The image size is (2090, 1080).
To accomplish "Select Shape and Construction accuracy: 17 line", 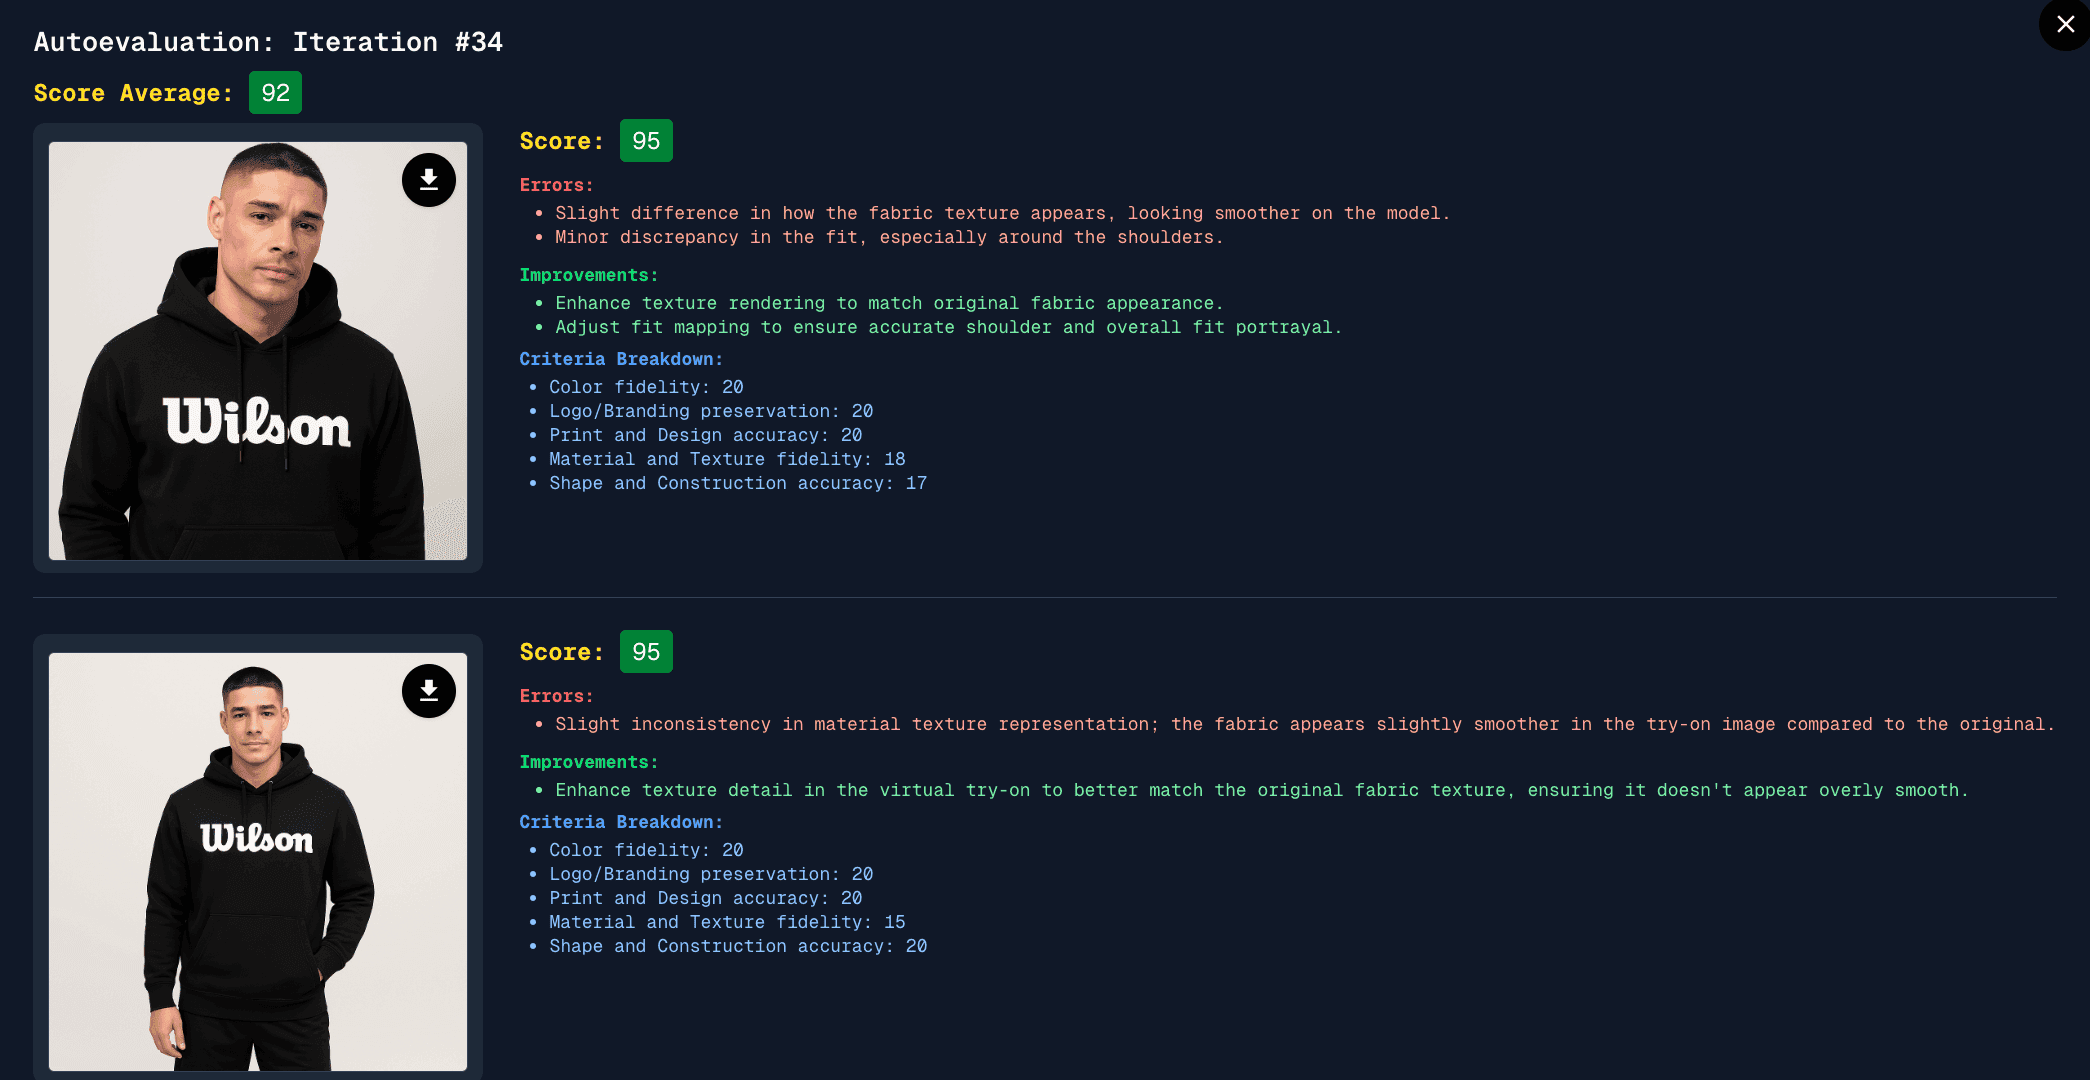I will tap(738, 483).
